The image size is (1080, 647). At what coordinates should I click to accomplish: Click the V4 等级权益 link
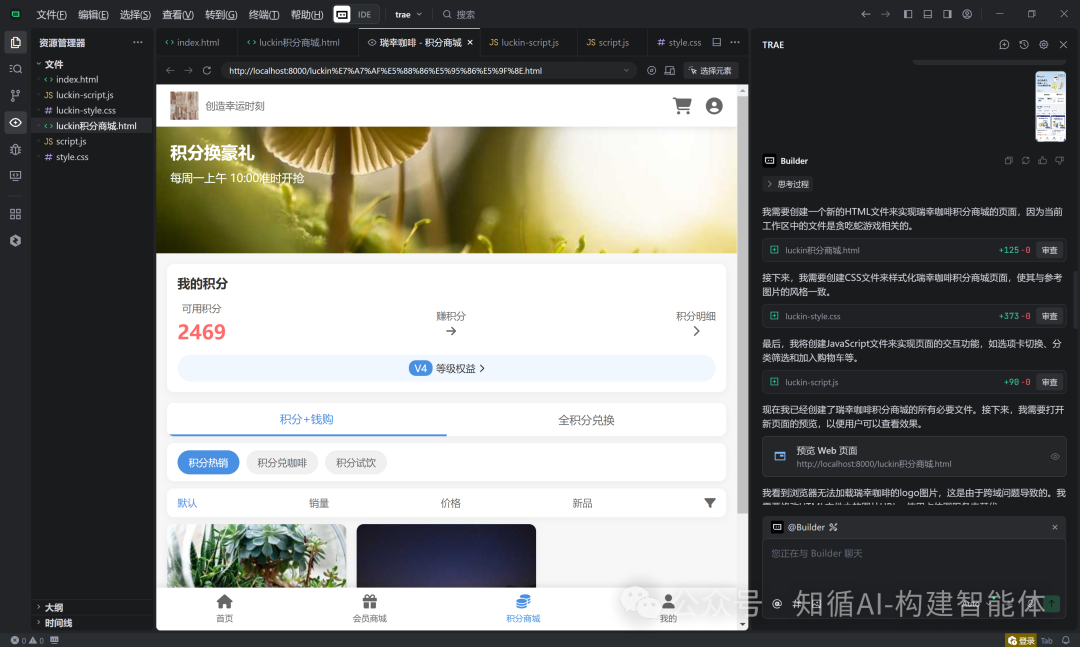446,369
